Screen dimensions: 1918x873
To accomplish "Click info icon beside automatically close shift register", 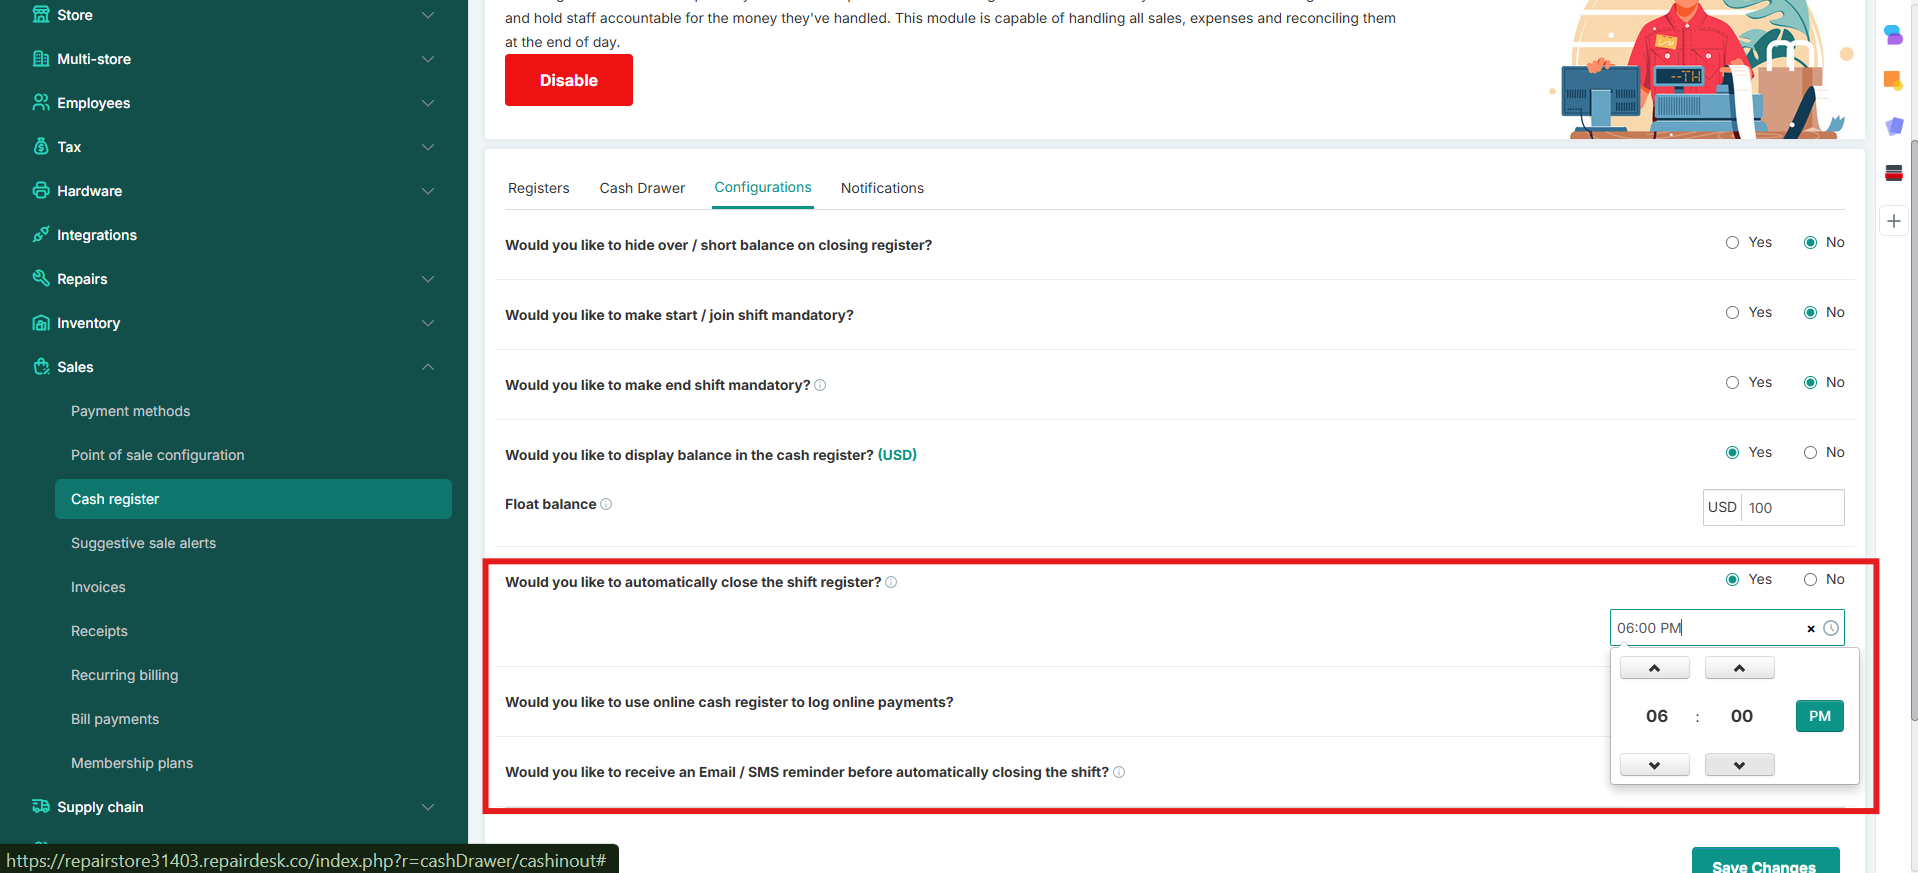I will [891, 582].
